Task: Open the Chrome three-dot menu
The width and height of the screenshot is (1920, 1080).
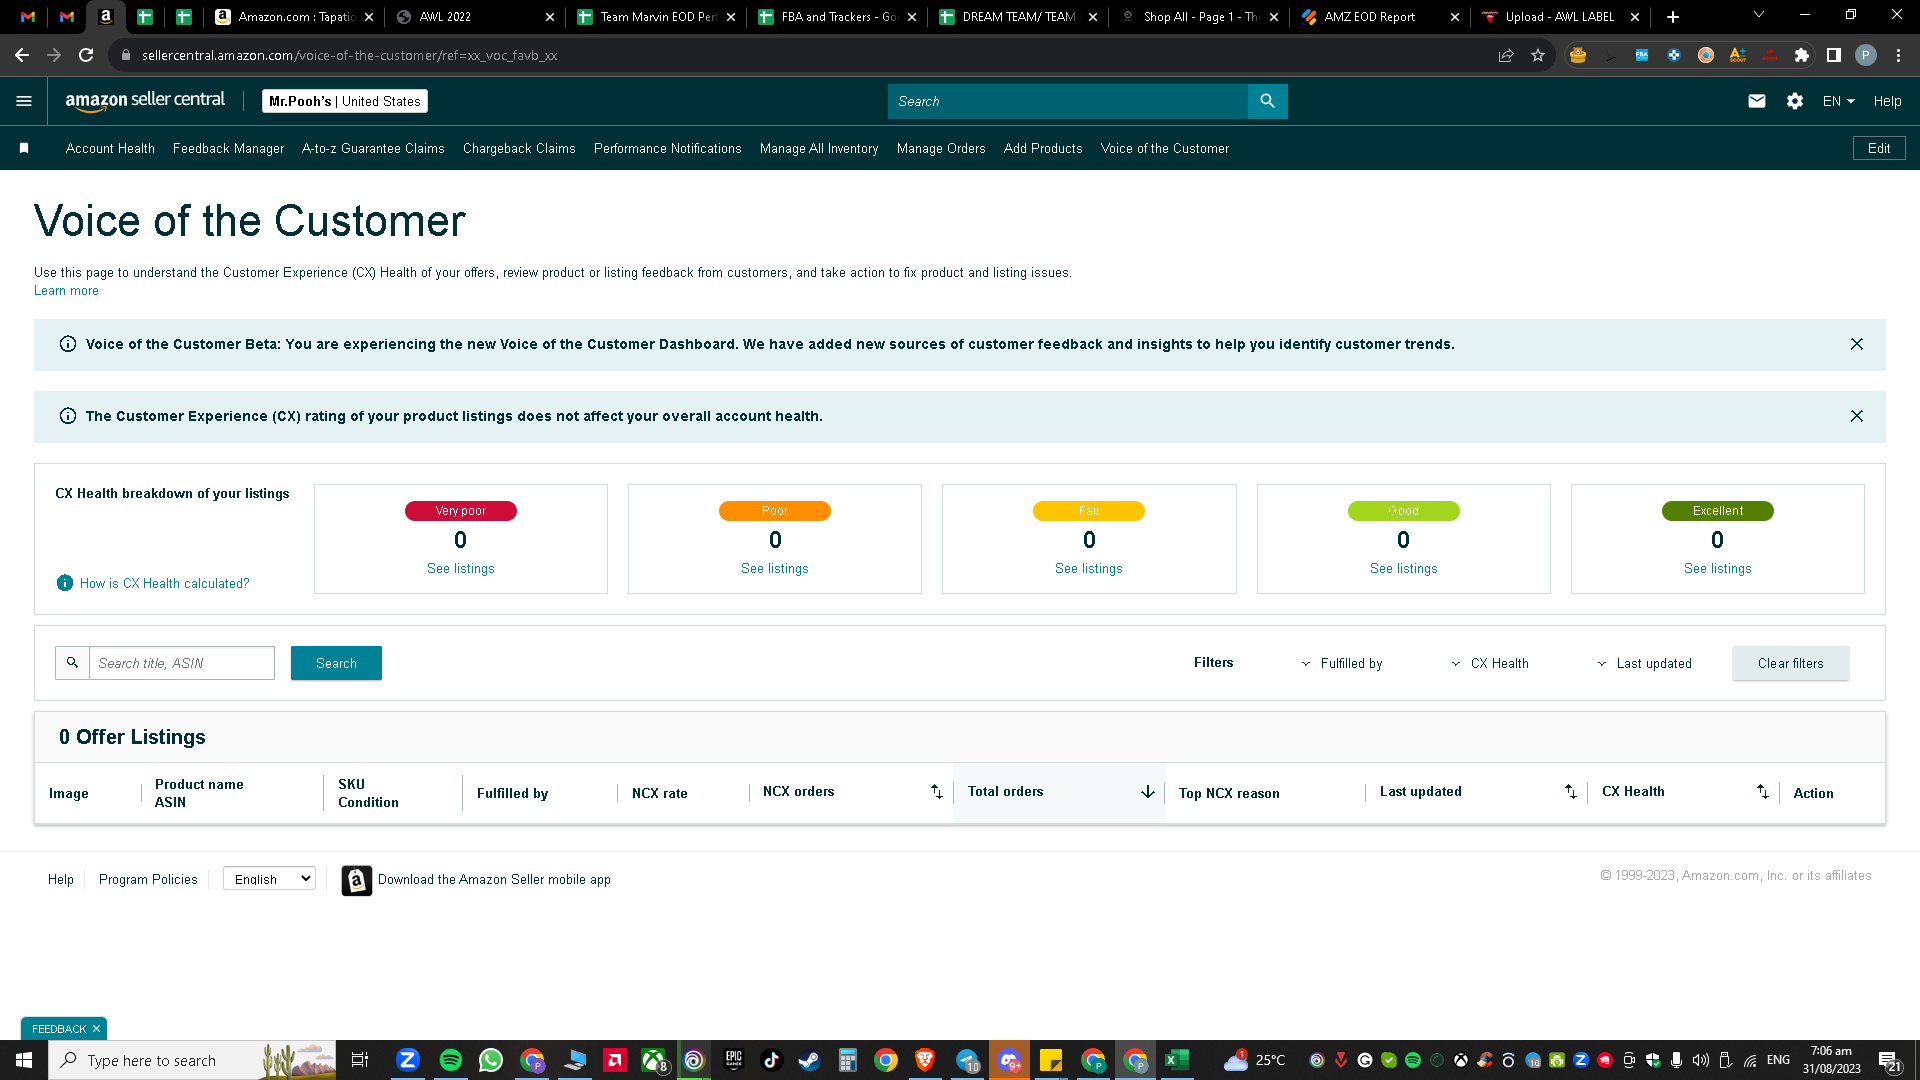Action: pyautogui.click(x=1898, y=55)
